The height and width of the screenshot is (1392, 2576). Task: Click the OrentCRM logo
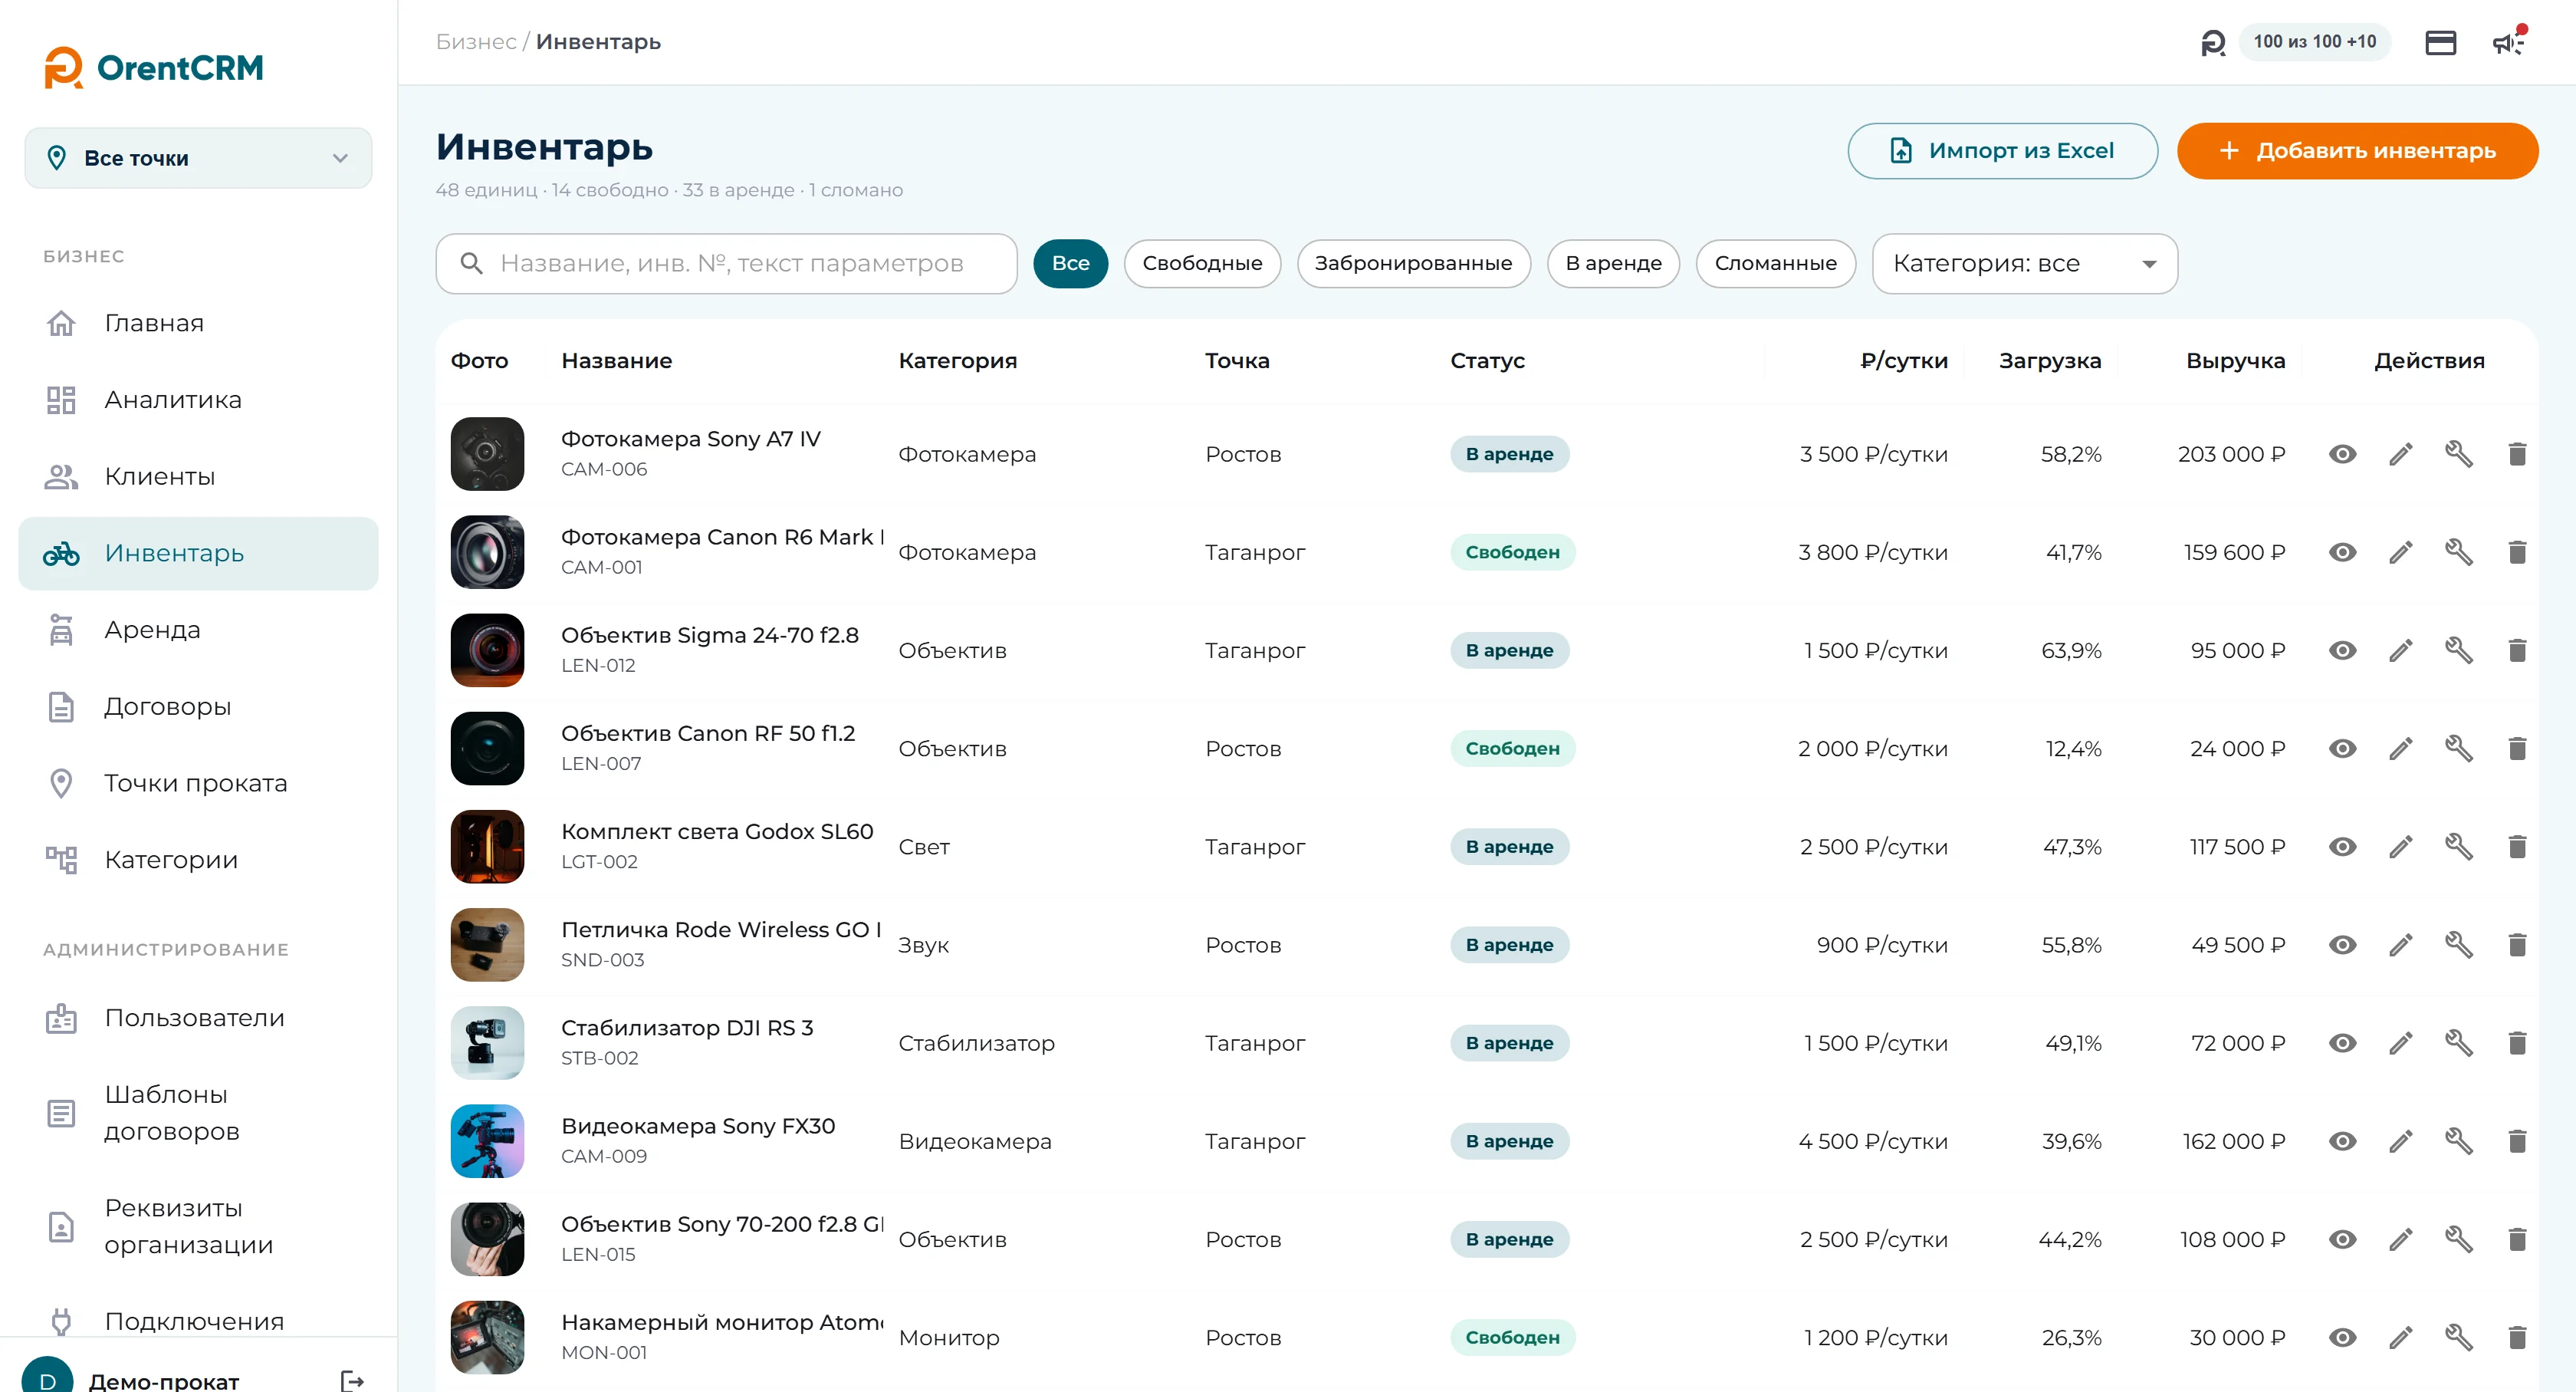click(154, 67)
